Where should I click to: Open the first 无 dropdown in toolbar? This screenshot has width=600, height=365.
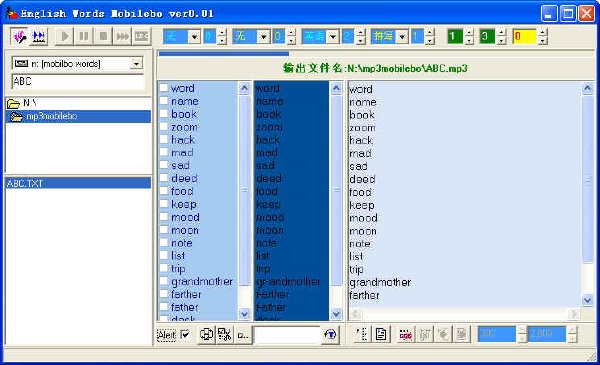coord(194,37)
